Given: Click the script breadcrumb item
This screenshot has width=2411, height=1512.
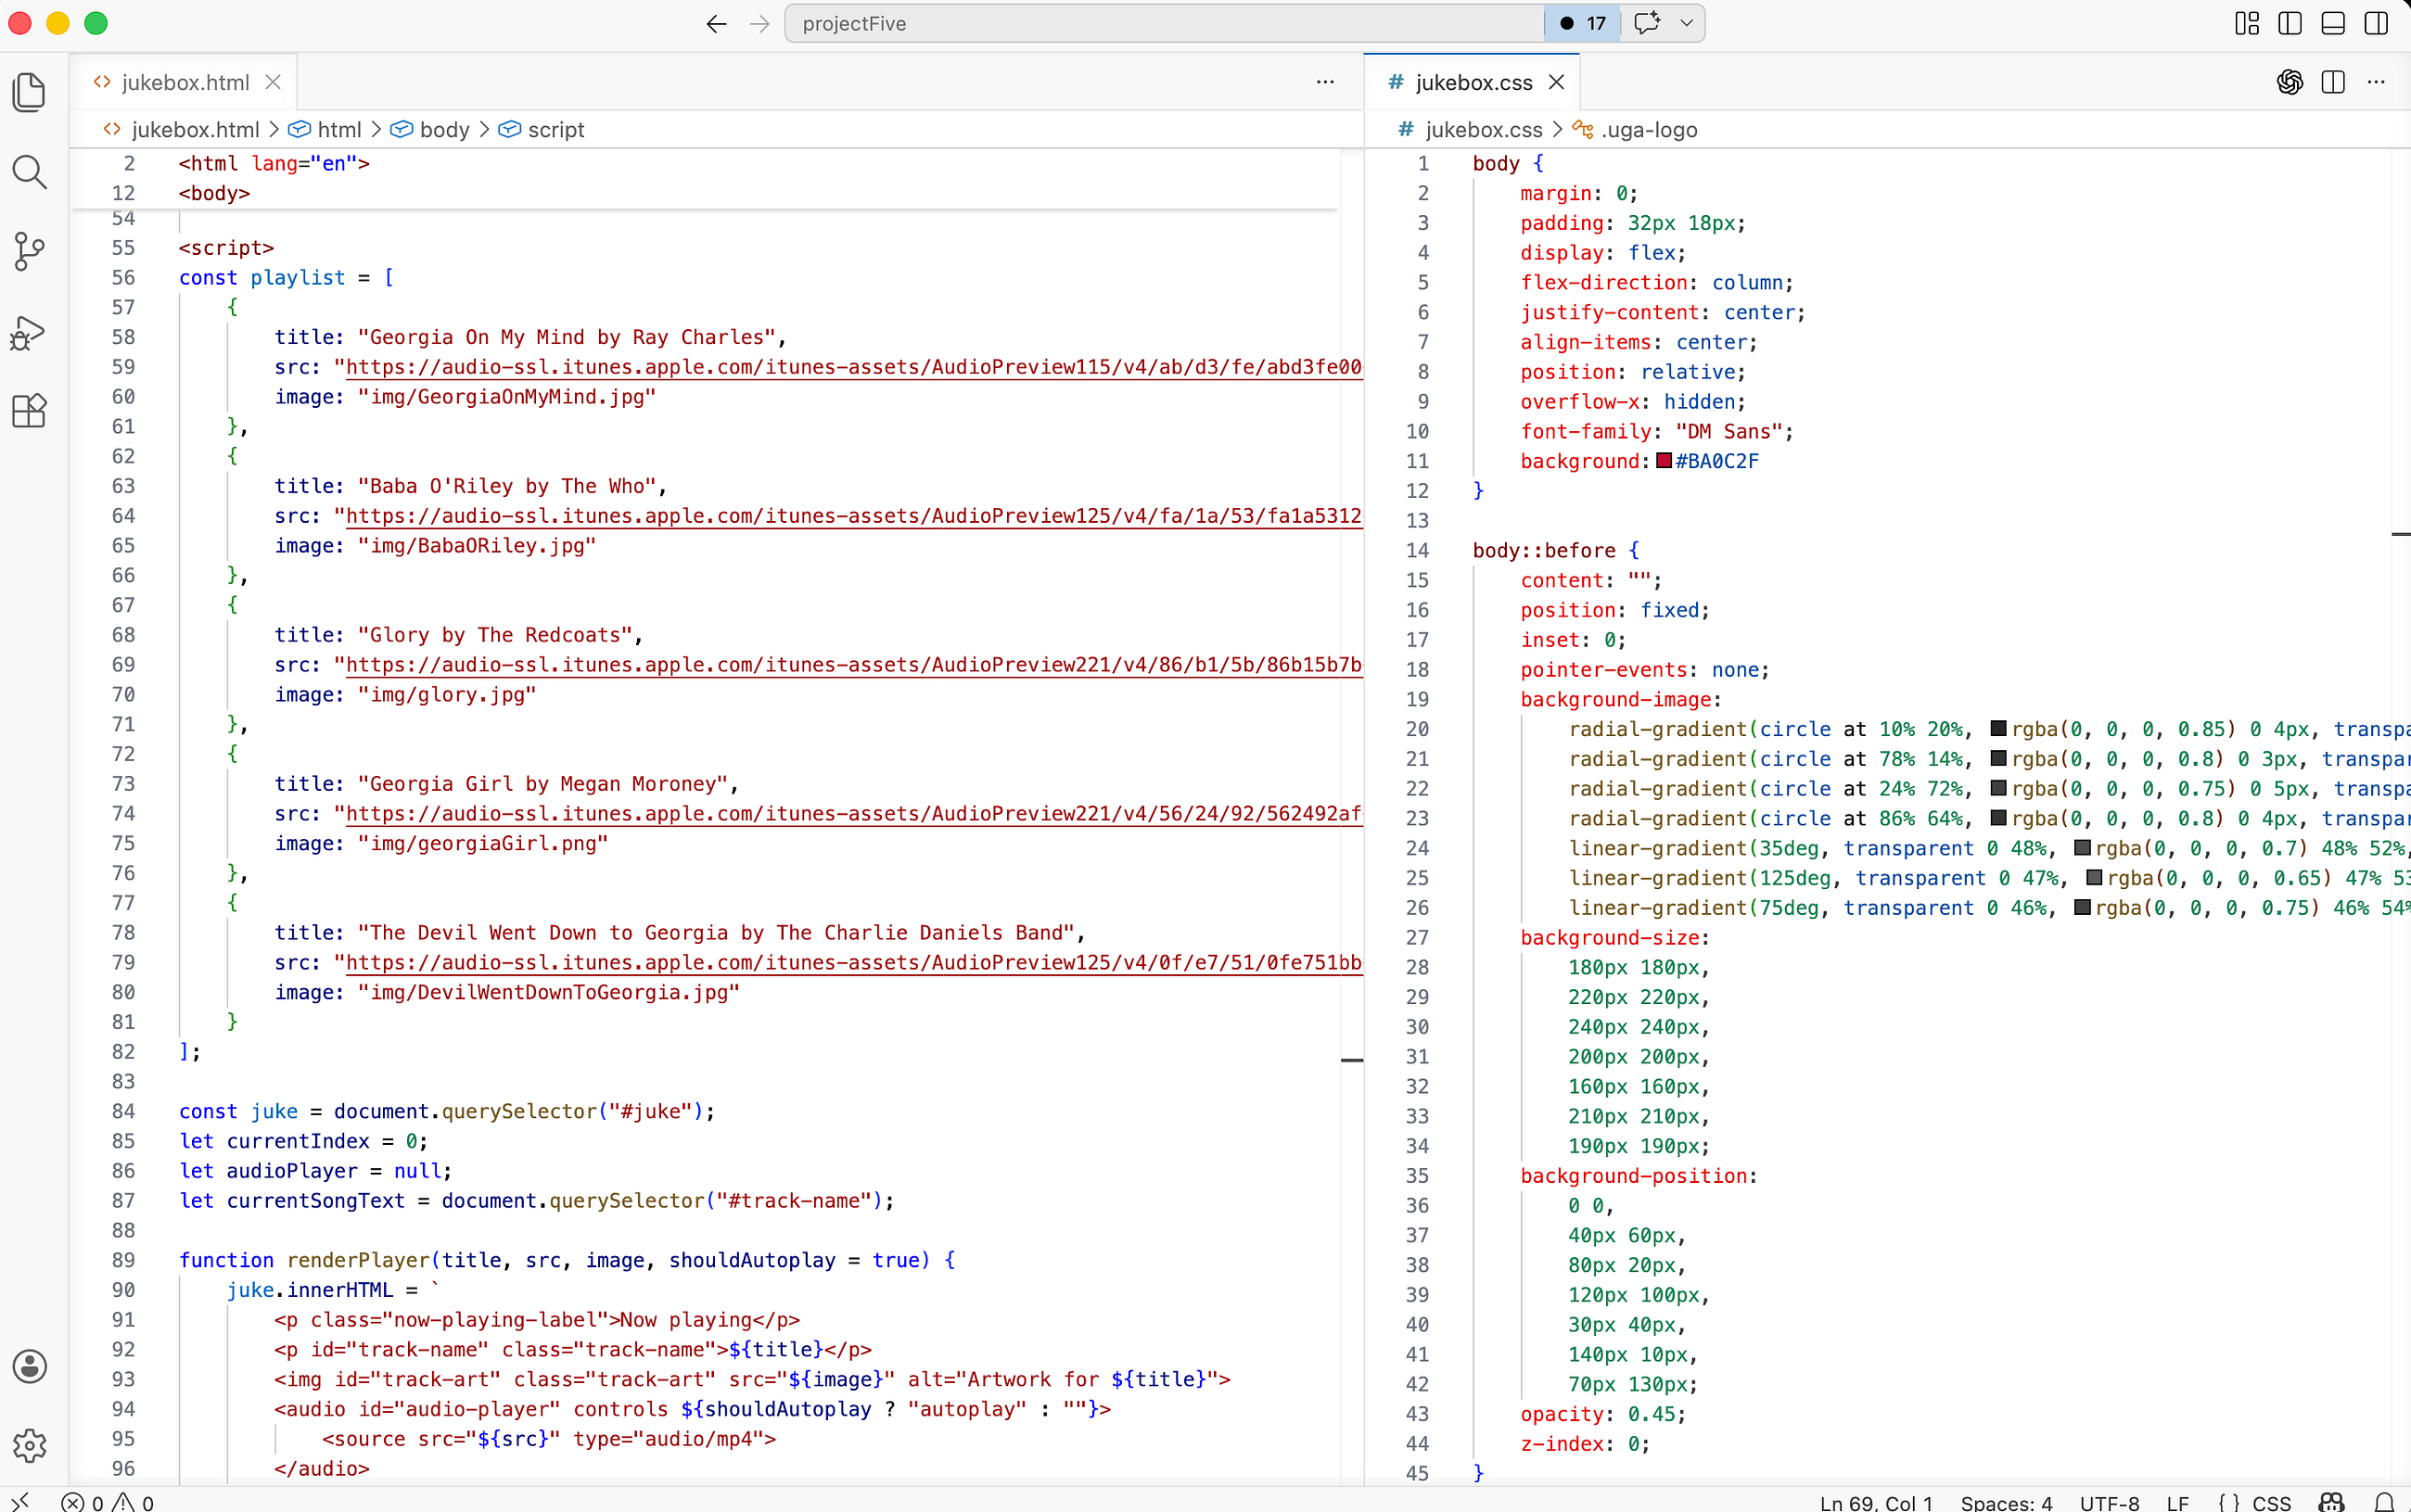Looking at the screenshot, I should 542,130.
